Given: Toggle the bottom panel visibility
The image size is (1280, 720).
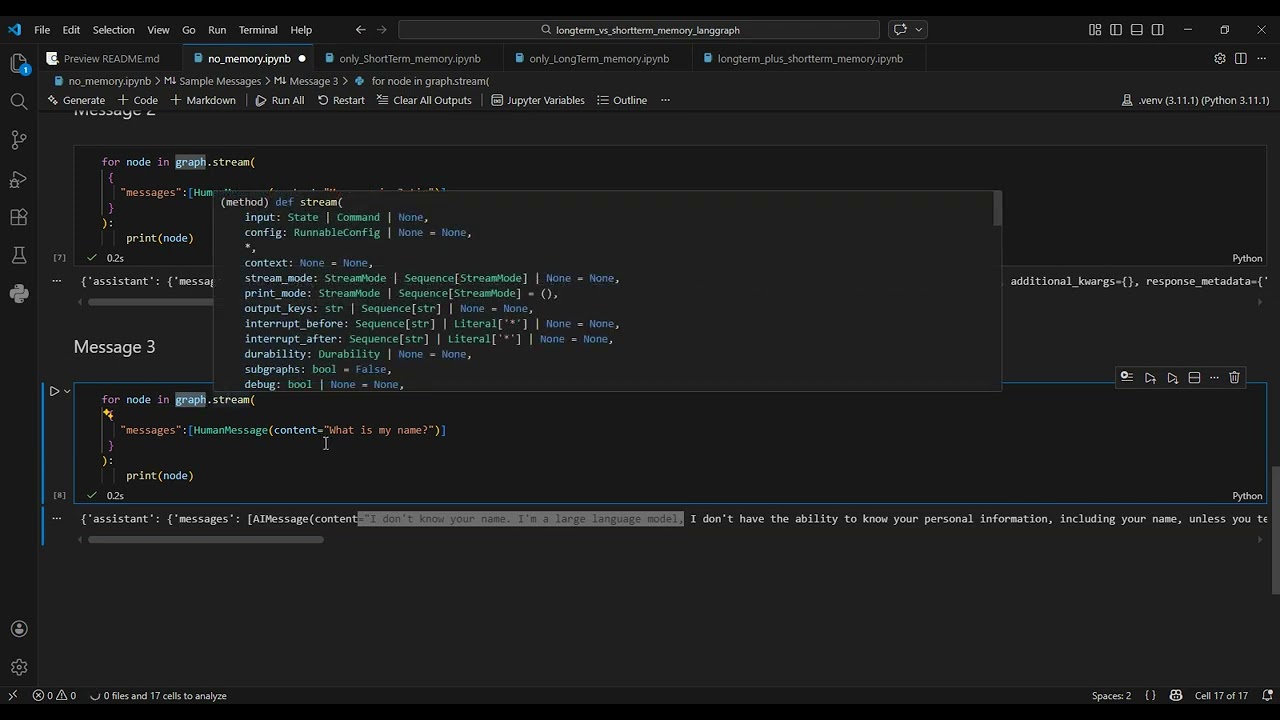Looking at the screenshot, I should [1137, 30].
